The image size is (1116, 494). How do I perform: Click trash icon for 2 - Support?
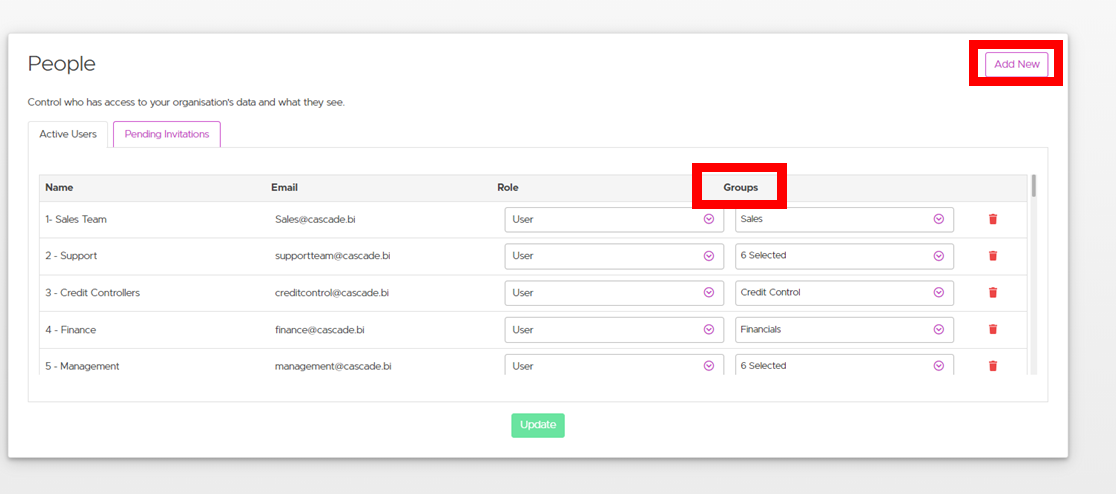[x=992, y=256]
